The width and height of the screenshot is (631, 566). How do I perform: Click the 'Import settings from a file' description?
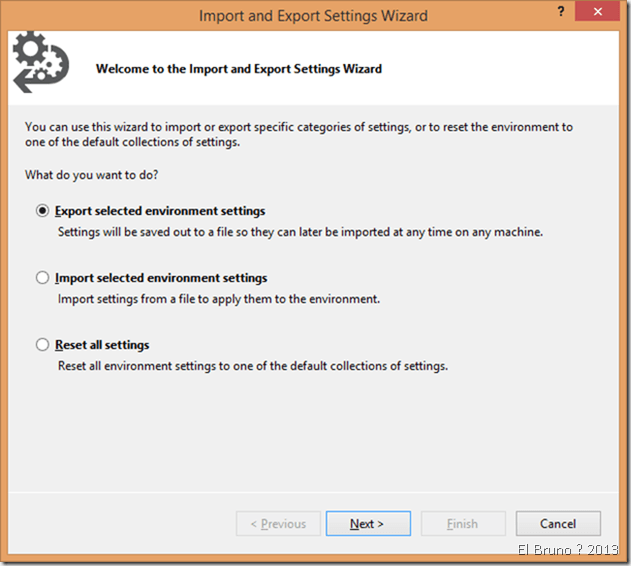(218, 299)
